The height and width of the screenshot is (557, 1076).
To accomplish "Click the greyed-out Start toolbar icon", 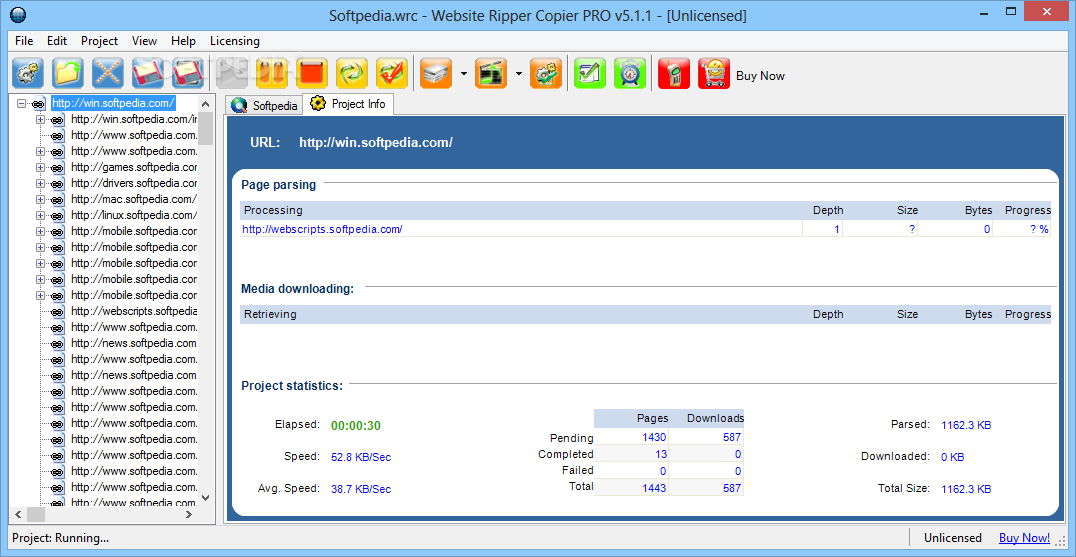I will coord(233,73).
